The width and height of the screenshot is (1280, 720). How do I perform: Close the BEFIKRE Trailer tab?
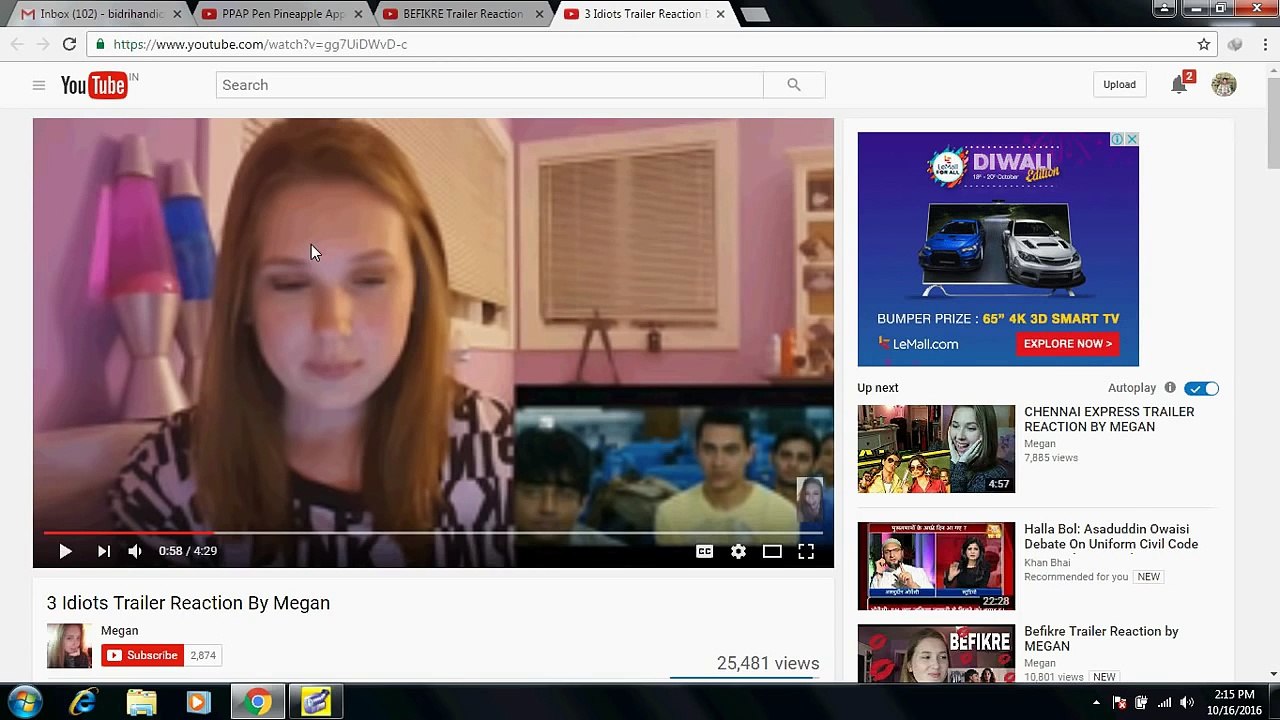pyautogui.click(x=539, y=14)
